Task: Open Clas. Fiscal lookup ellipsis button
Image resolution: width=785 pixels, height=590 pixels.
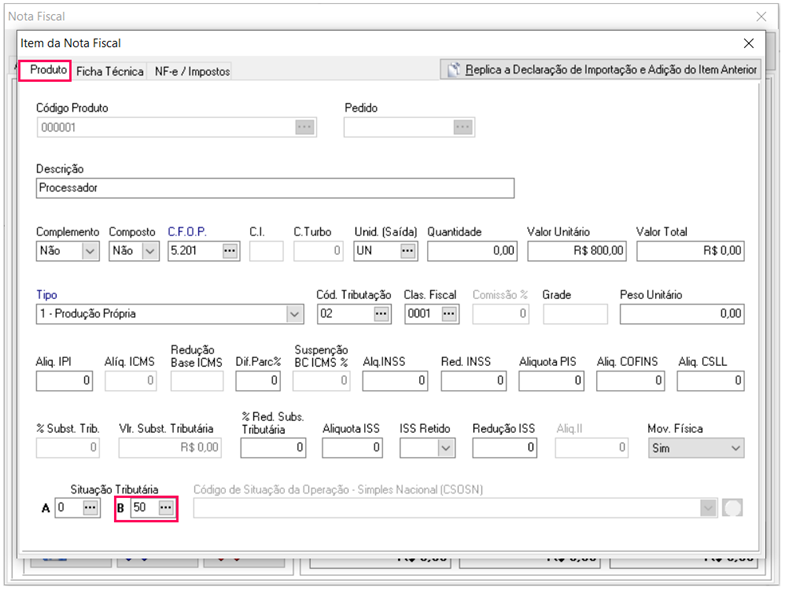Action: tap(449, 313)
